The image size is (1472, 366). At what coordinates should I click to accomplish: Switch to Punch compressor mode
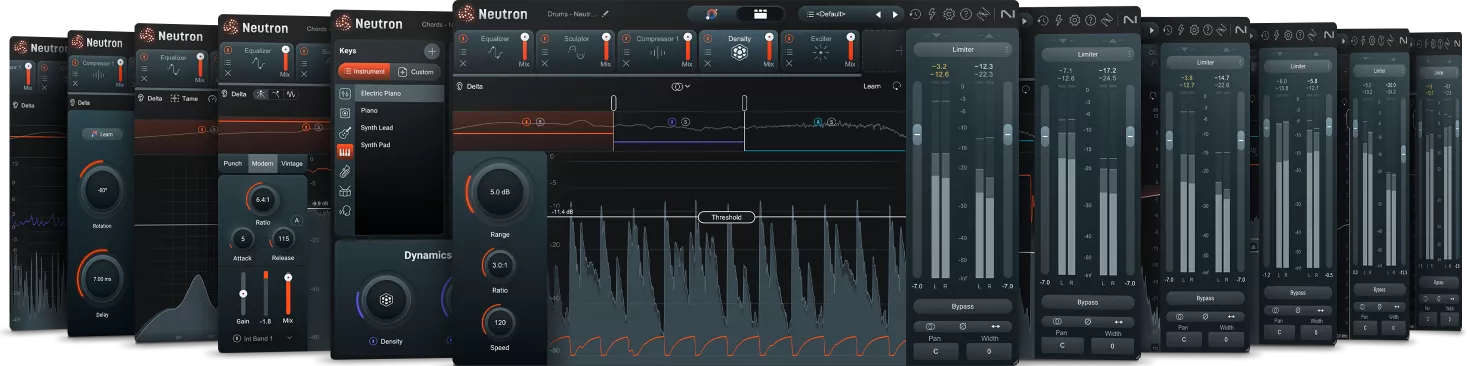[233, 163]
